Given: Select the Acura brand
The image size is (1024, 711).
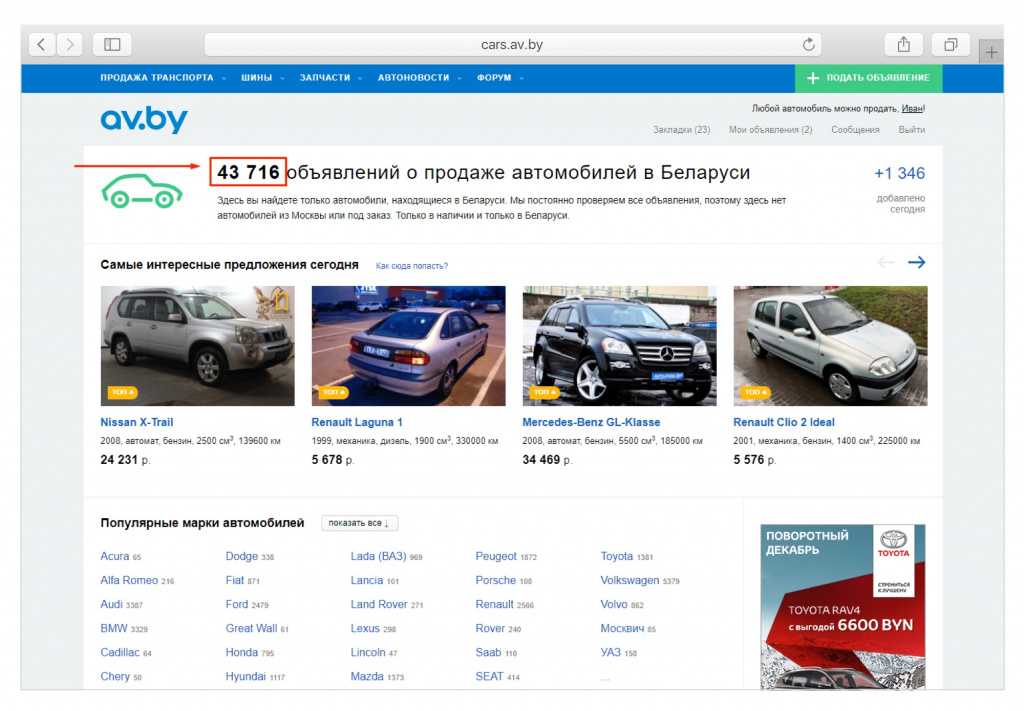Looking at the screenshot, I should (x=114, y=556).
